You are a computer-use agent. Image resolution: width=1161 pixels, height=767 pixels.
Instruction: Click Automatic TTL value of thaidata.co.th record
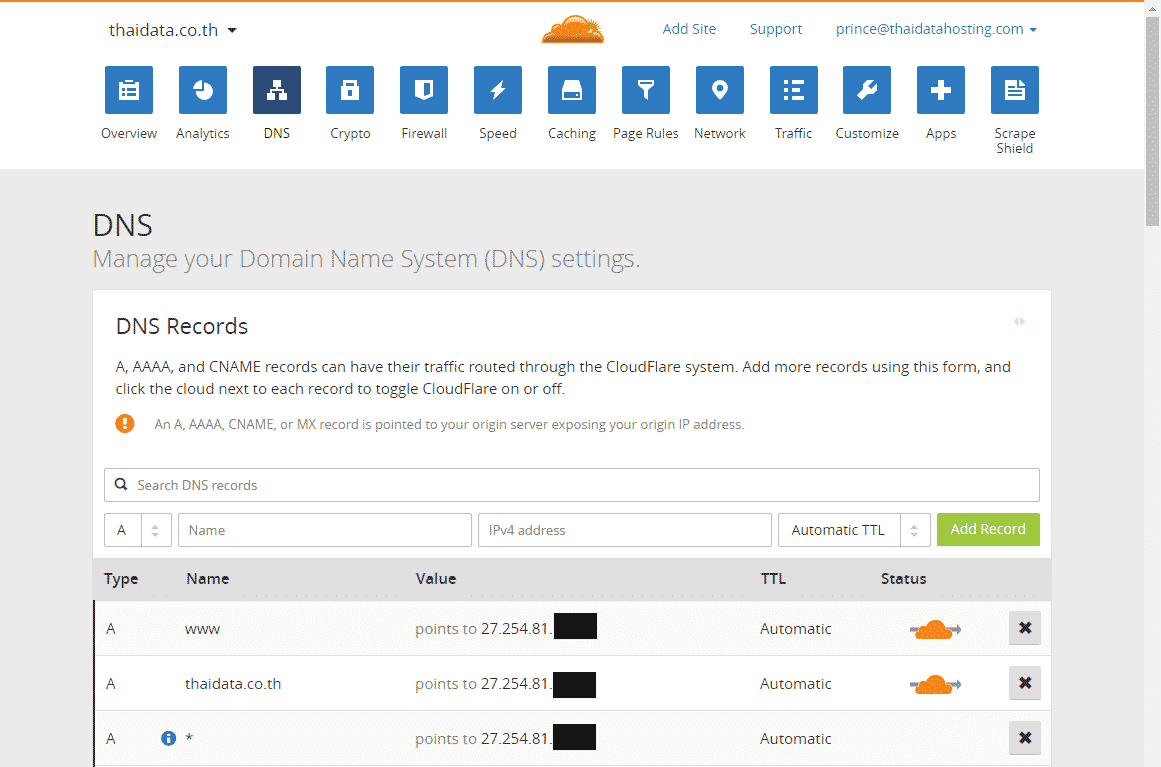(795, 684)
